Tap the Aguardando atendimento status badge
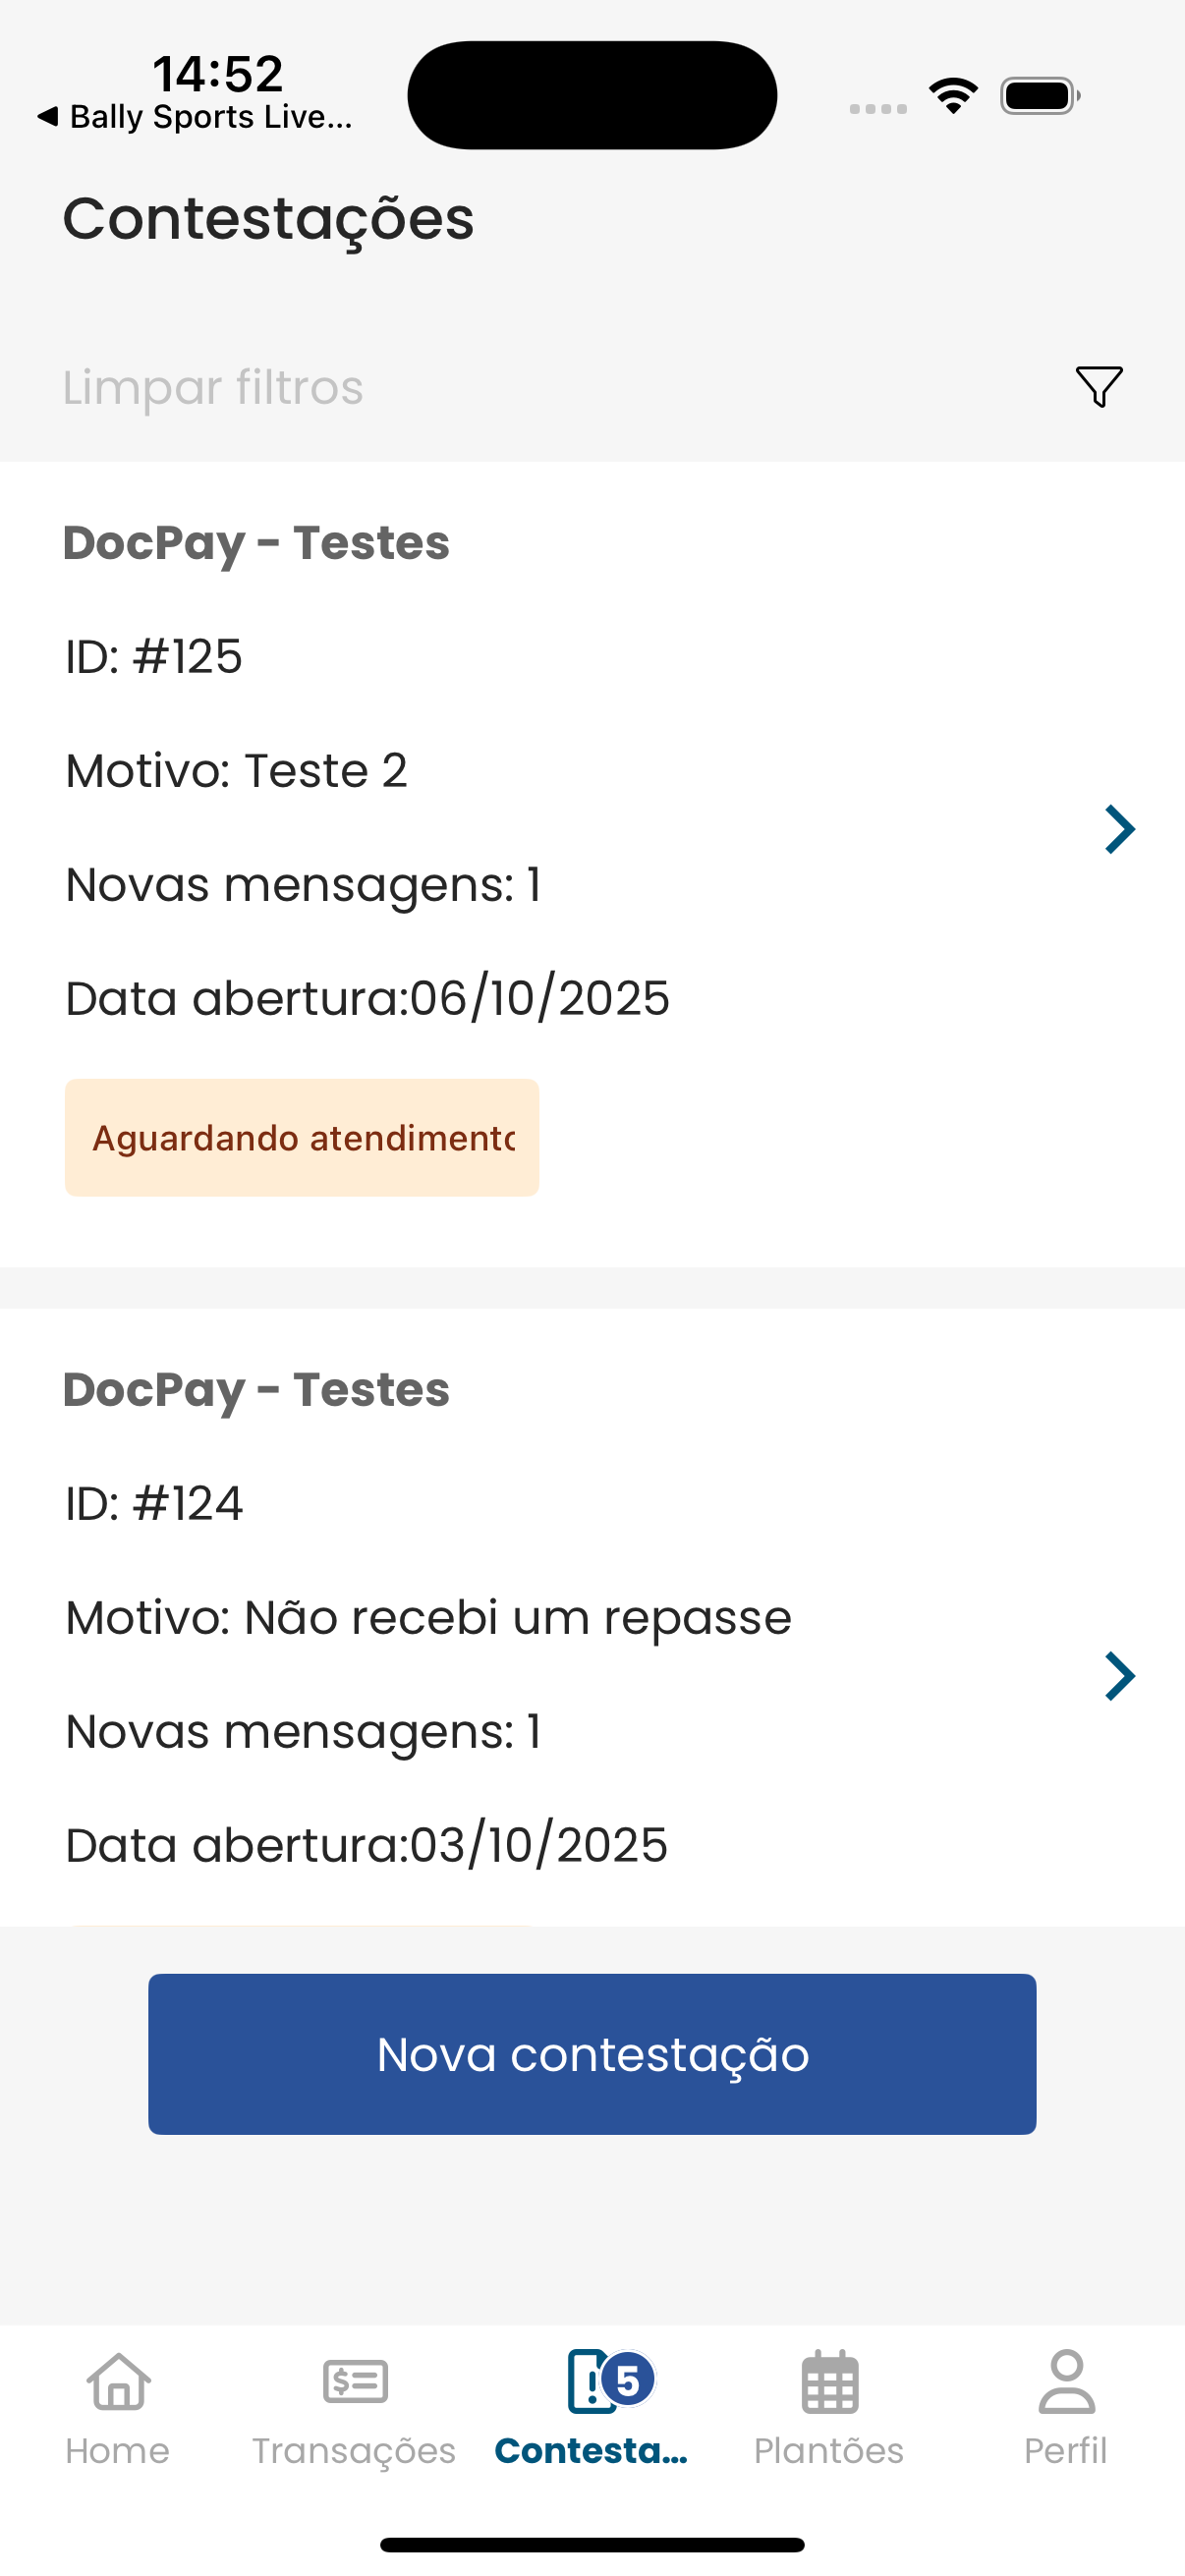1185x2576 pixels. click(x=302, y=1137)
